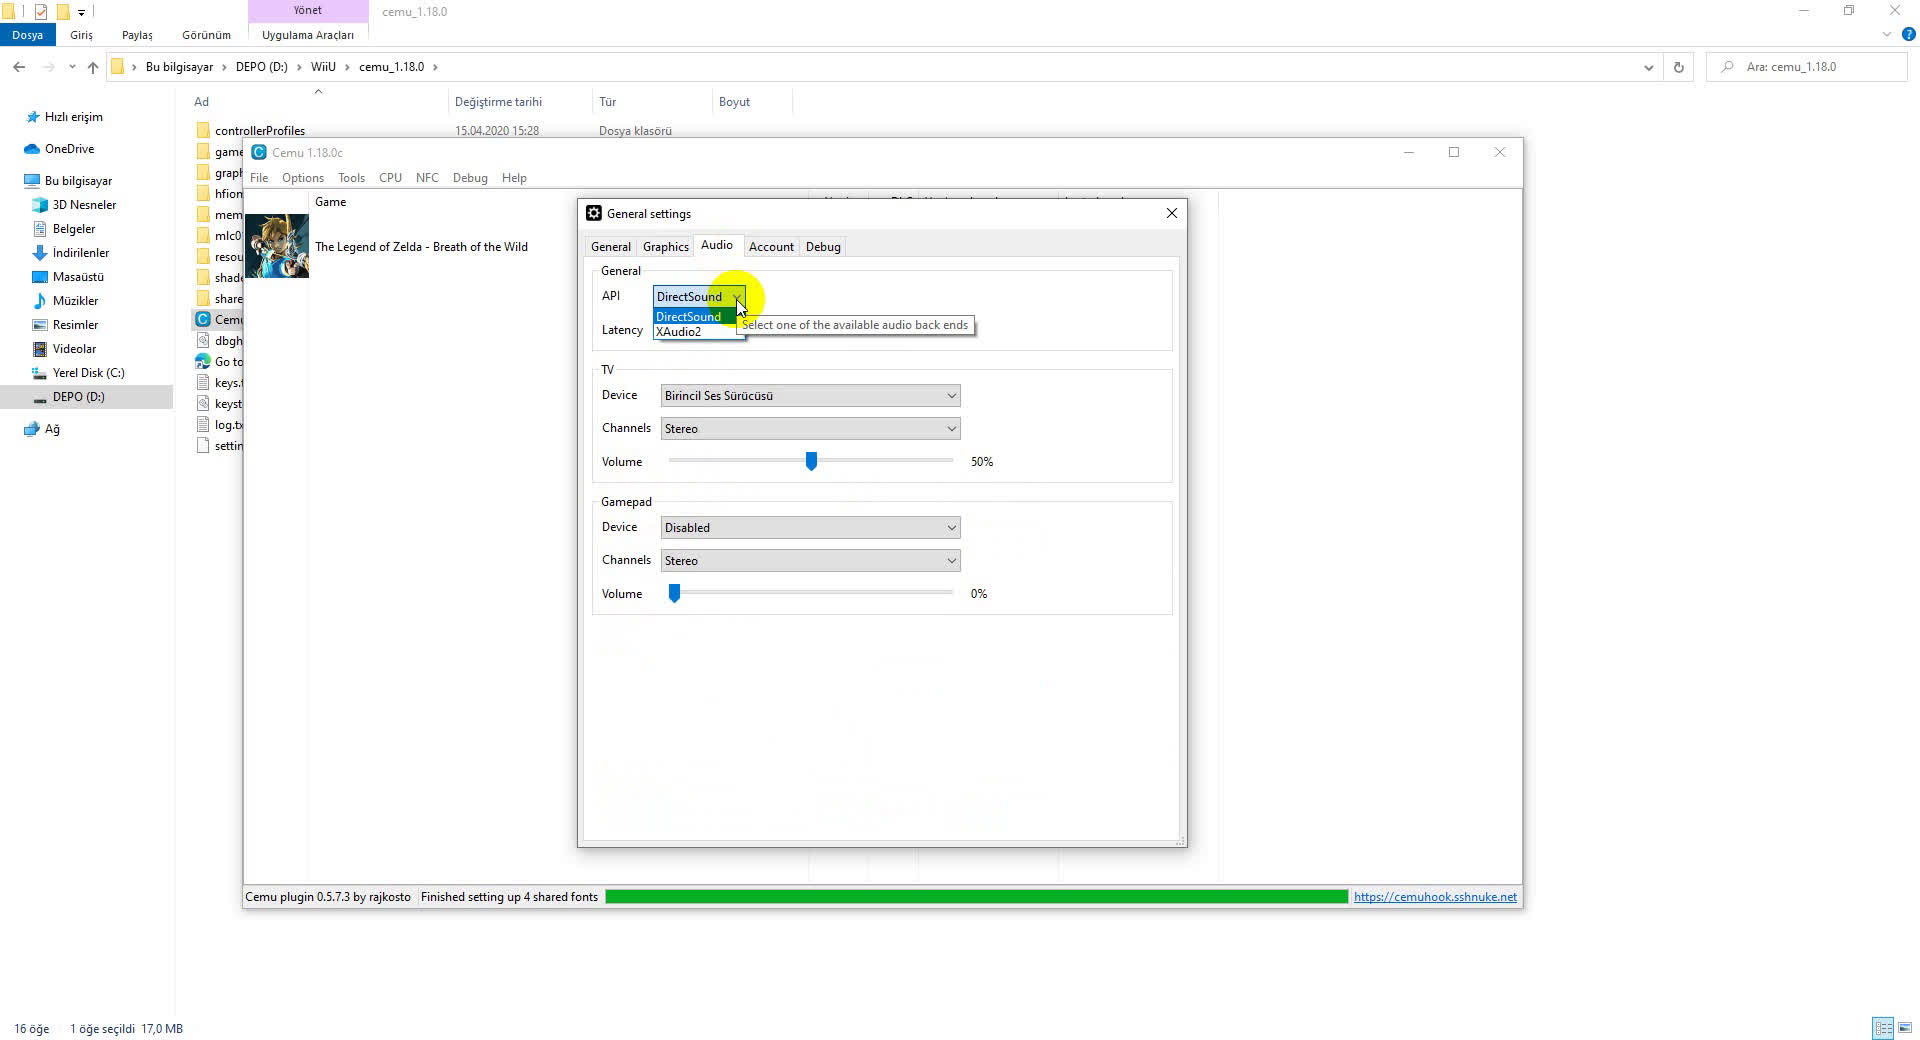1920x1040 pixels.
Task: Open Yerel Disk (C:) drive
Action: pos(88,373)
